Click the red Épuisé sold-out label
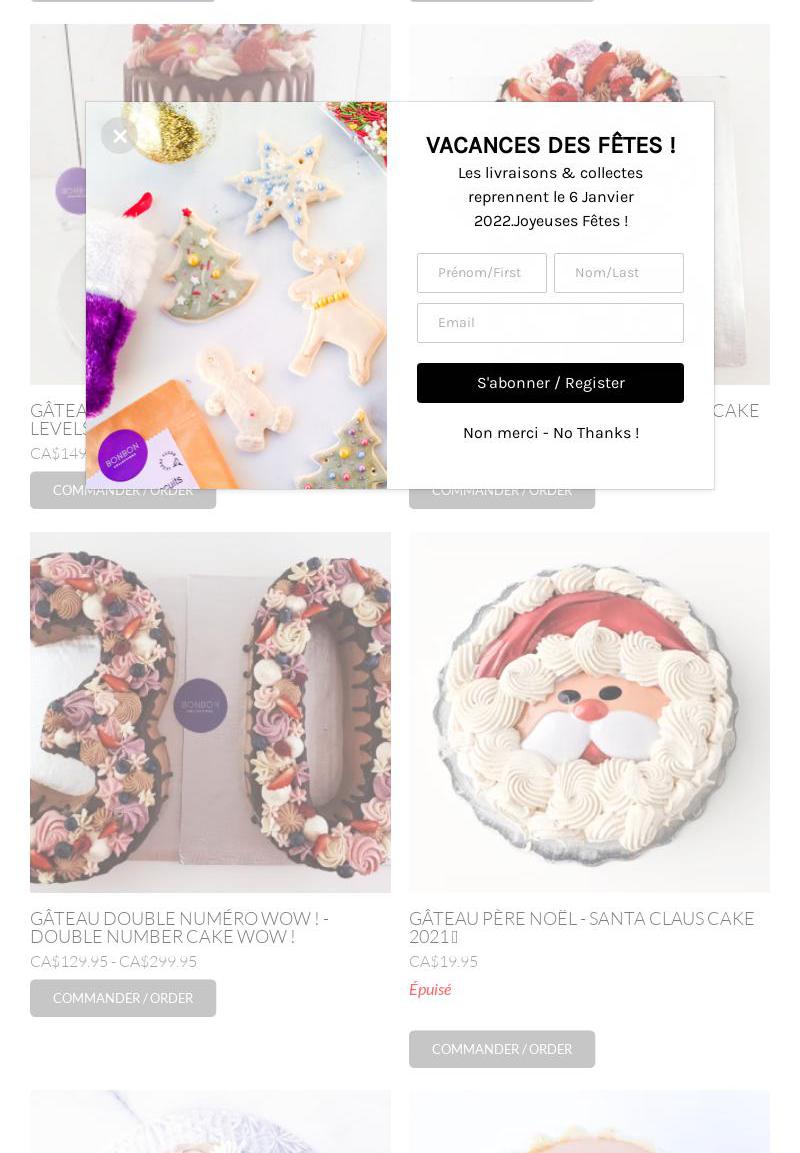The width and height of the screenshot is (800, 1153). [430, 989]
